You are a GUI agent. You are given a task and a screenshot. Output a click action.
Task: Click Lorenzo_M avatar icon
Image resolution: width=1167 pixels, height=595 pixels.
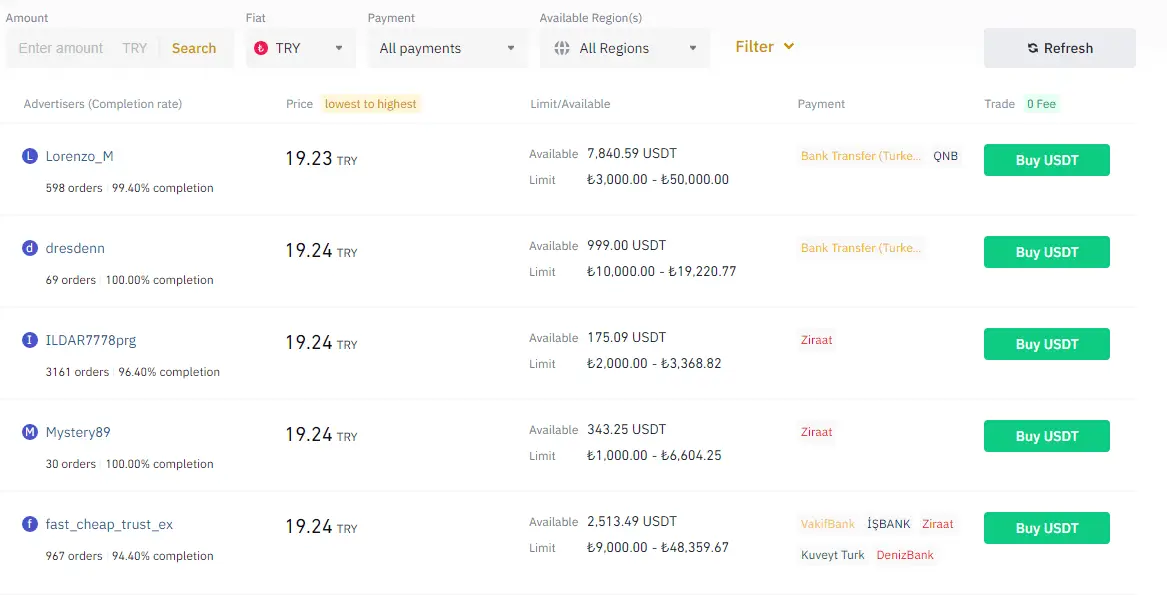(30, 156)
